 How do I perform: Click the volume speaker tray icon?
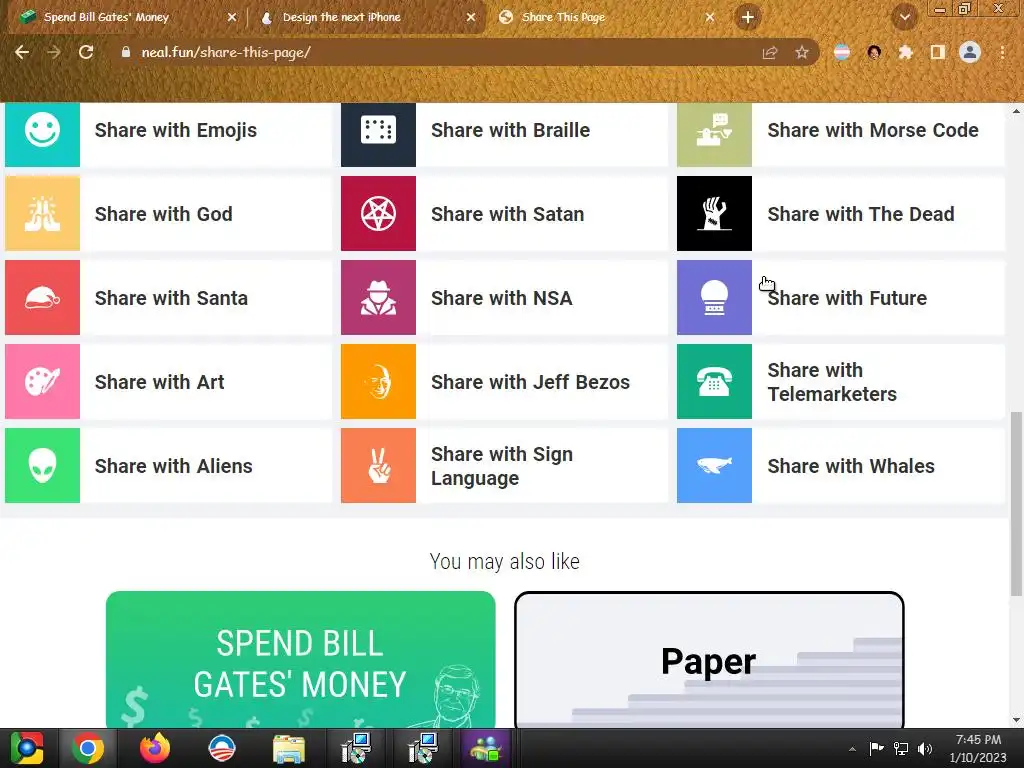(925, 749)
